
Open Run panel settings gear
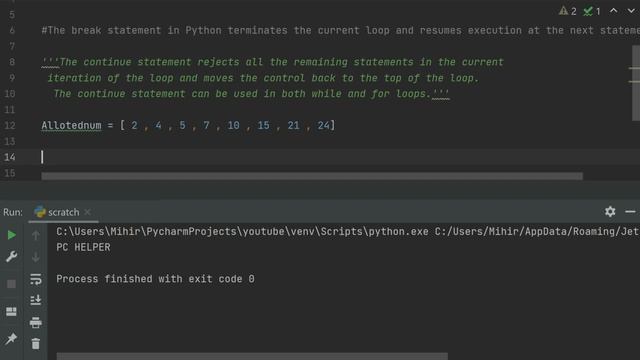tap(610, 211)
